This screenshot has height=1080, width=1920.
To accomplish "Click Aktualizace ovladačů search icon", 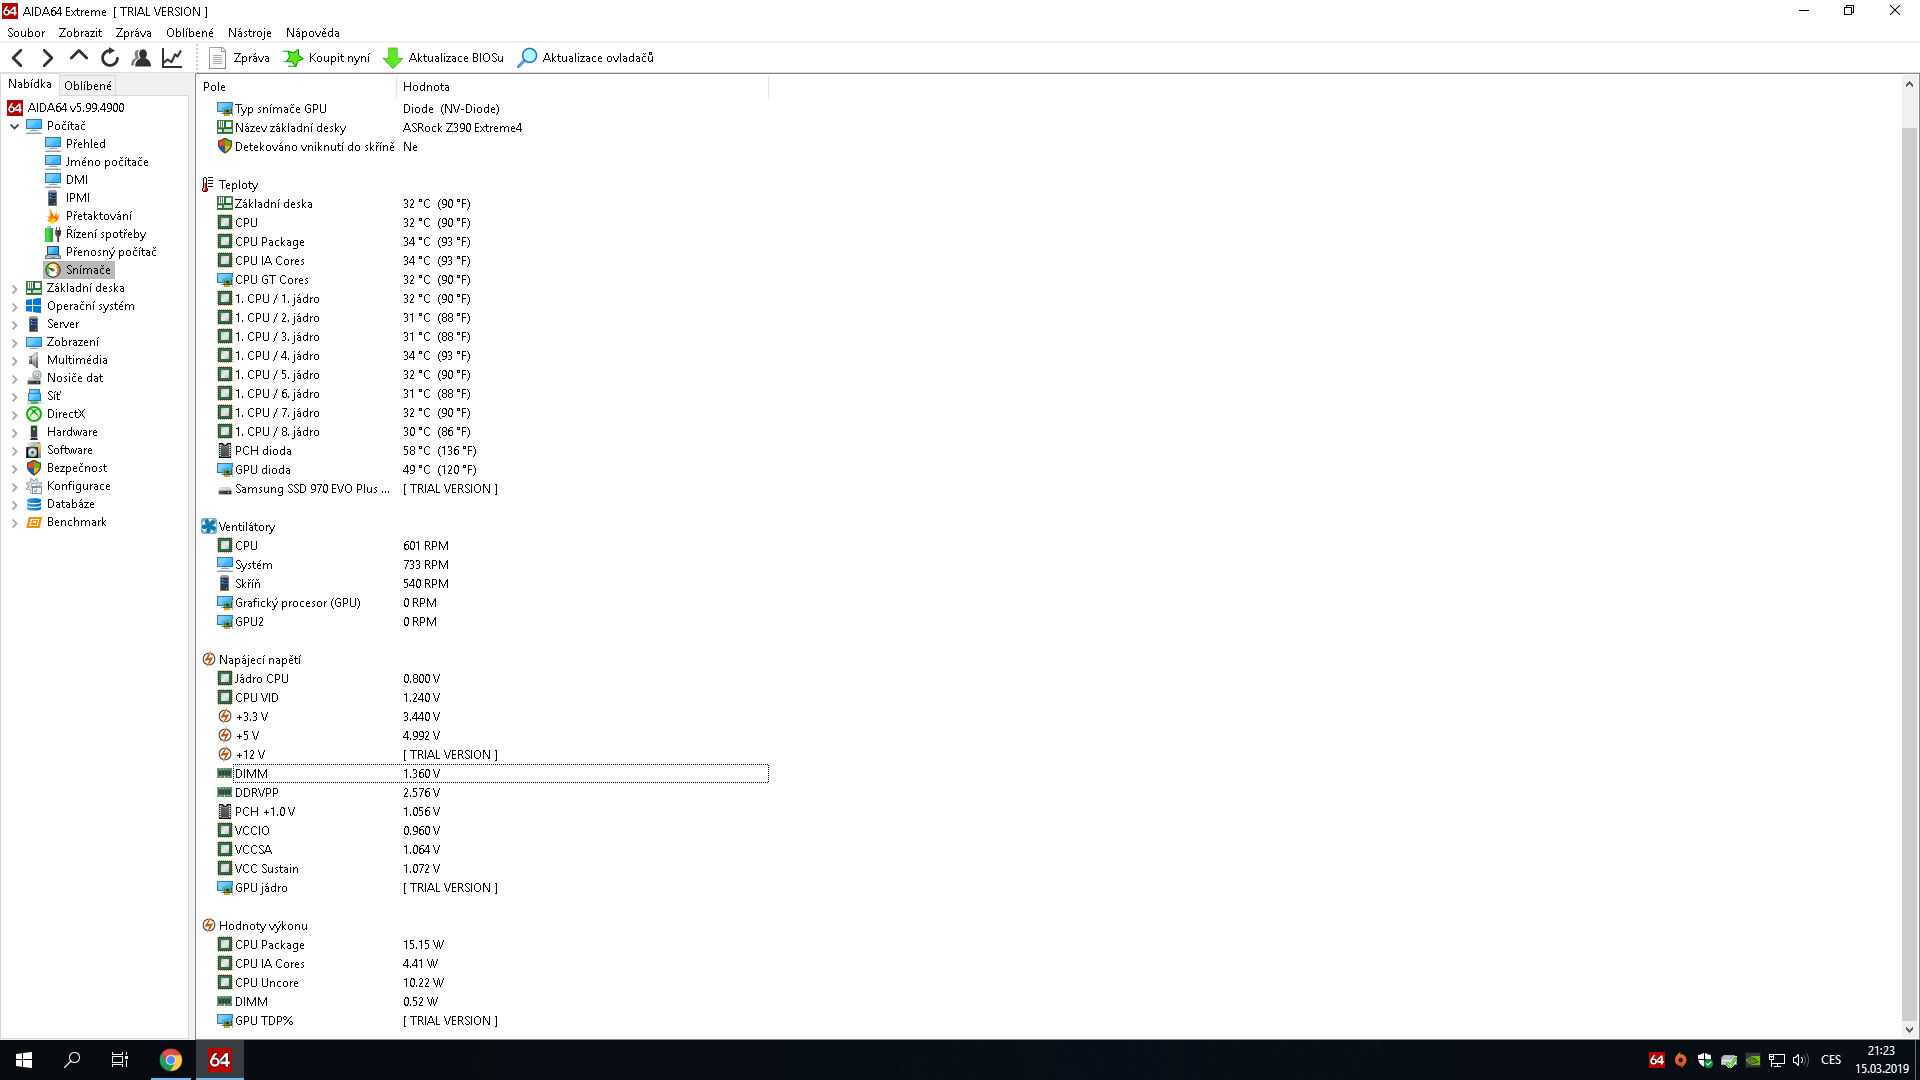I will click(527, 58).
